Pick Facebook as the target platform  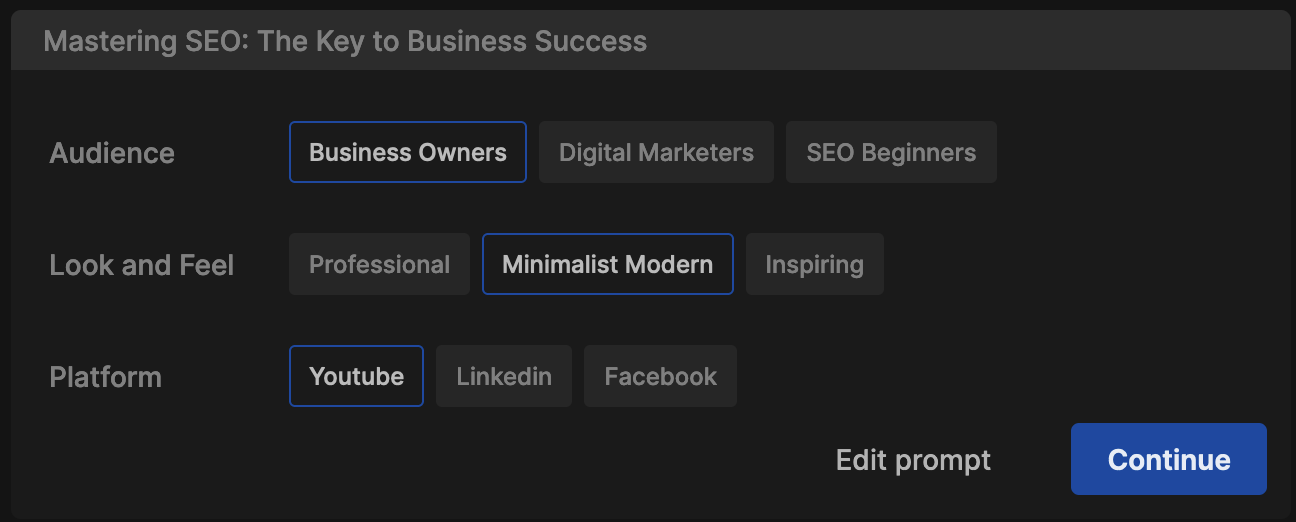(660, 376)
